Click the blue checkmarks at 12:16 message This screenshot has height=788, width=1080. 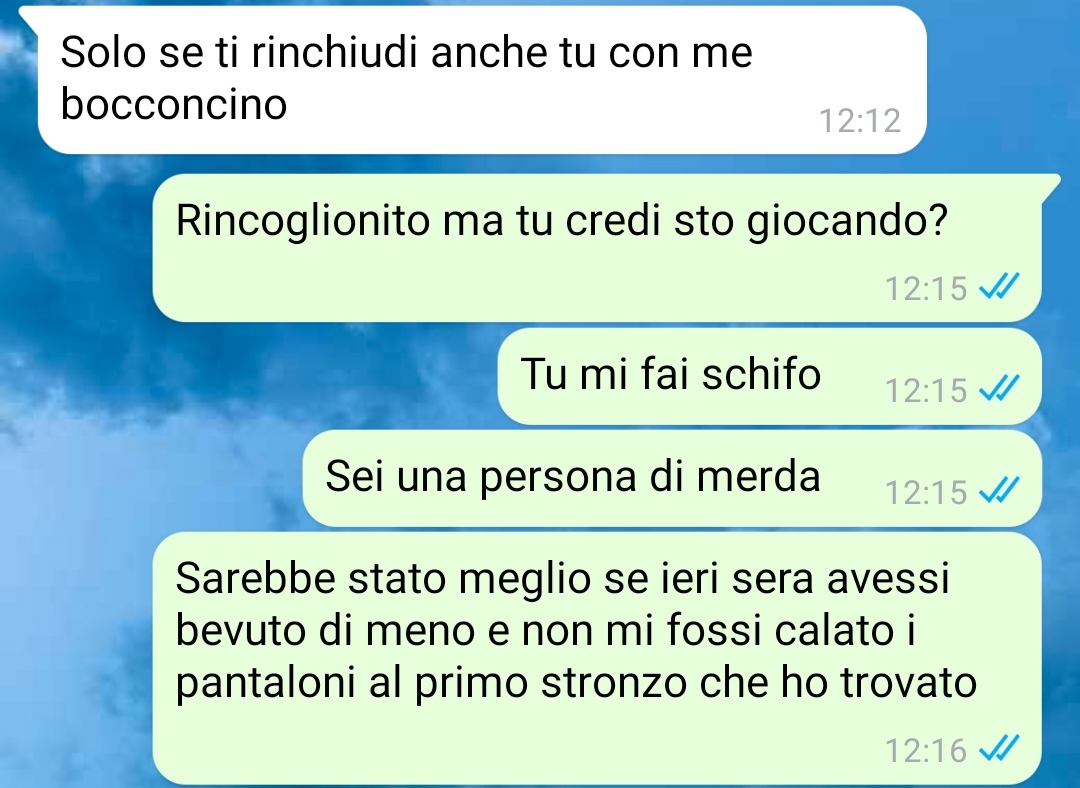(x=999, y=748)
